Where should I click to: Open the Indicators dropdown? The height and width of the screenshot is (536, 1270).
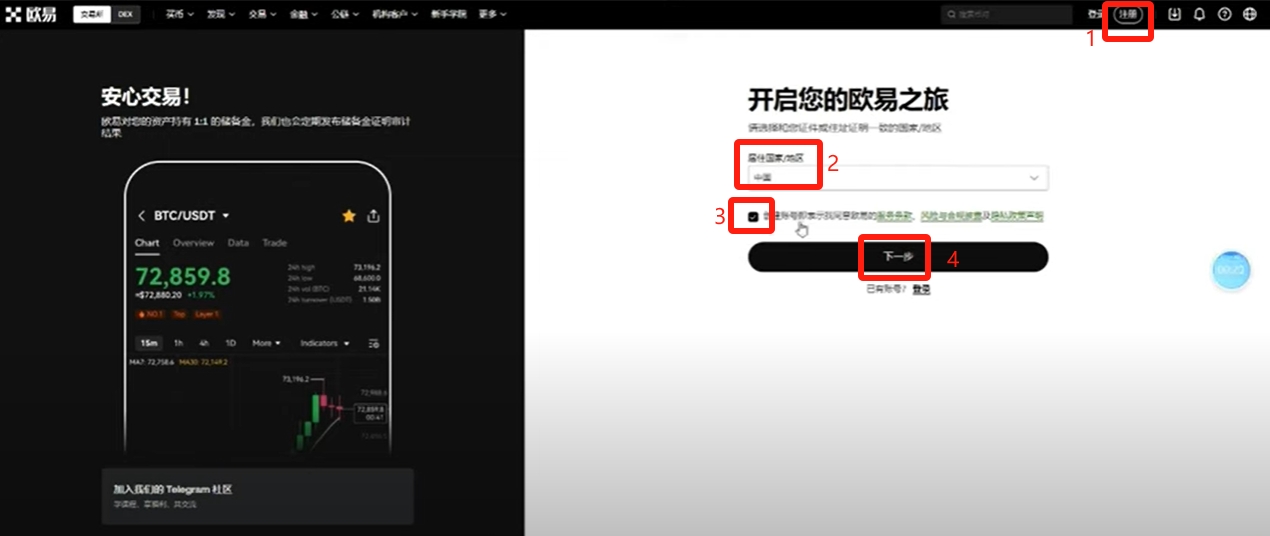pos(325,343)
